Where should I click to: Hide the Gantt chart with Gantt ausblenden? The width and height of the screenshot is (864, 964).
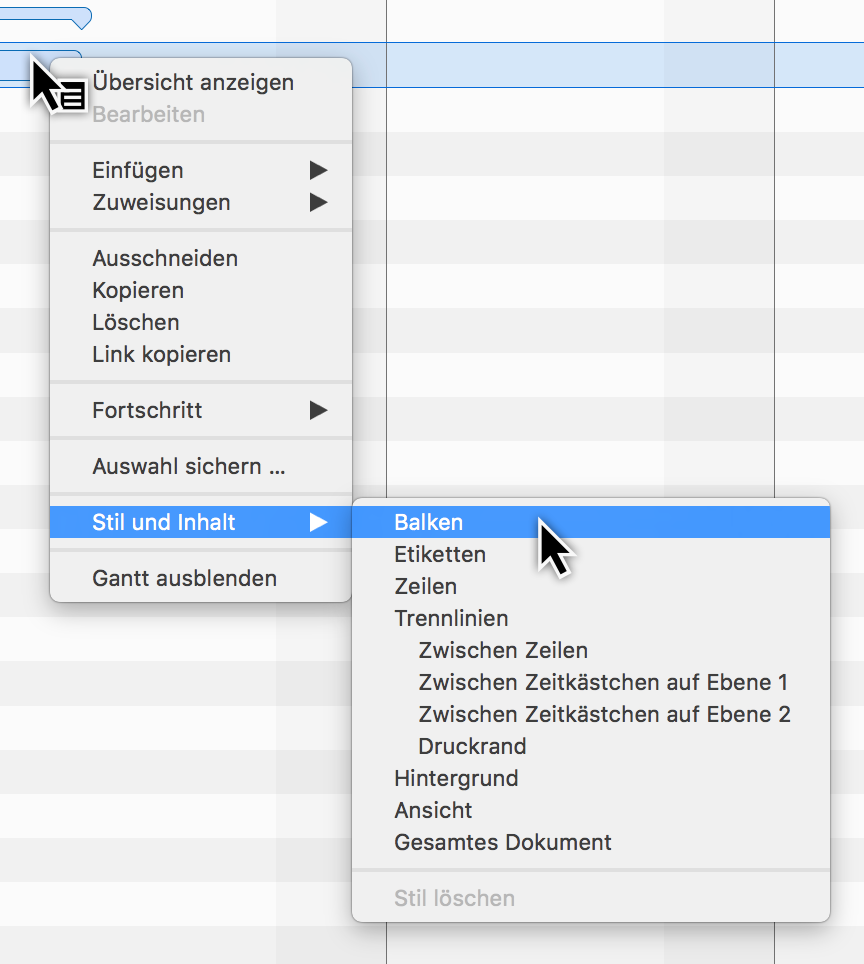(x=168, y=578)
